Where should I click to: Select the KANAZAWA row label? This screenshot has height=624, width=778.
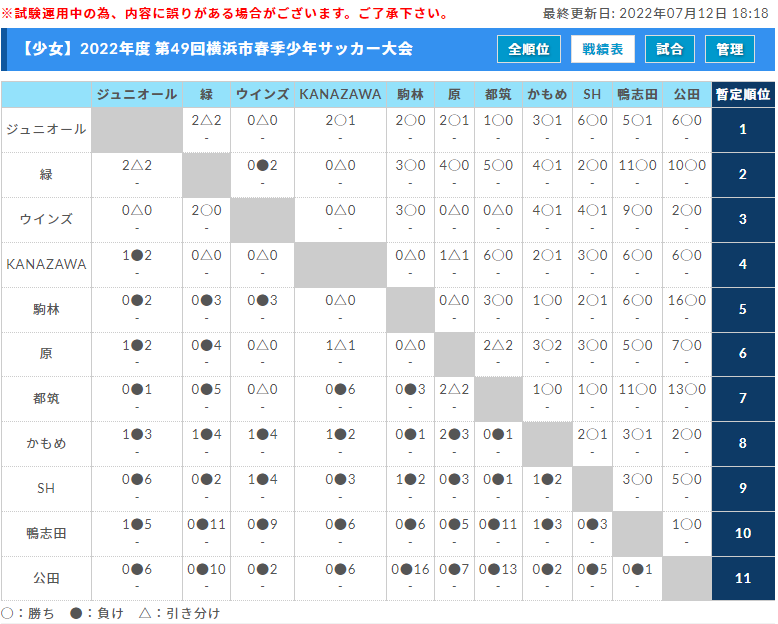tap(46, 264)
